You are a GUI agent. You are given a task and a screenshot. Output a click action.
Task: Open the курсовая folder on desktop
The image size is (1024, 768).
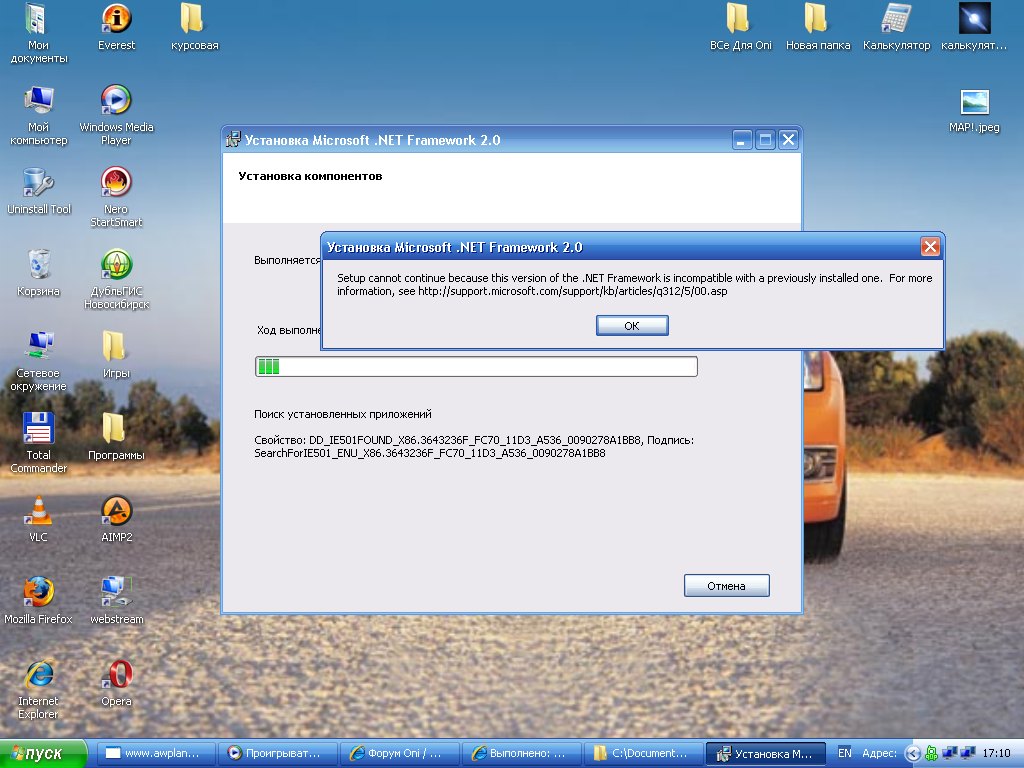pos(193,20)
